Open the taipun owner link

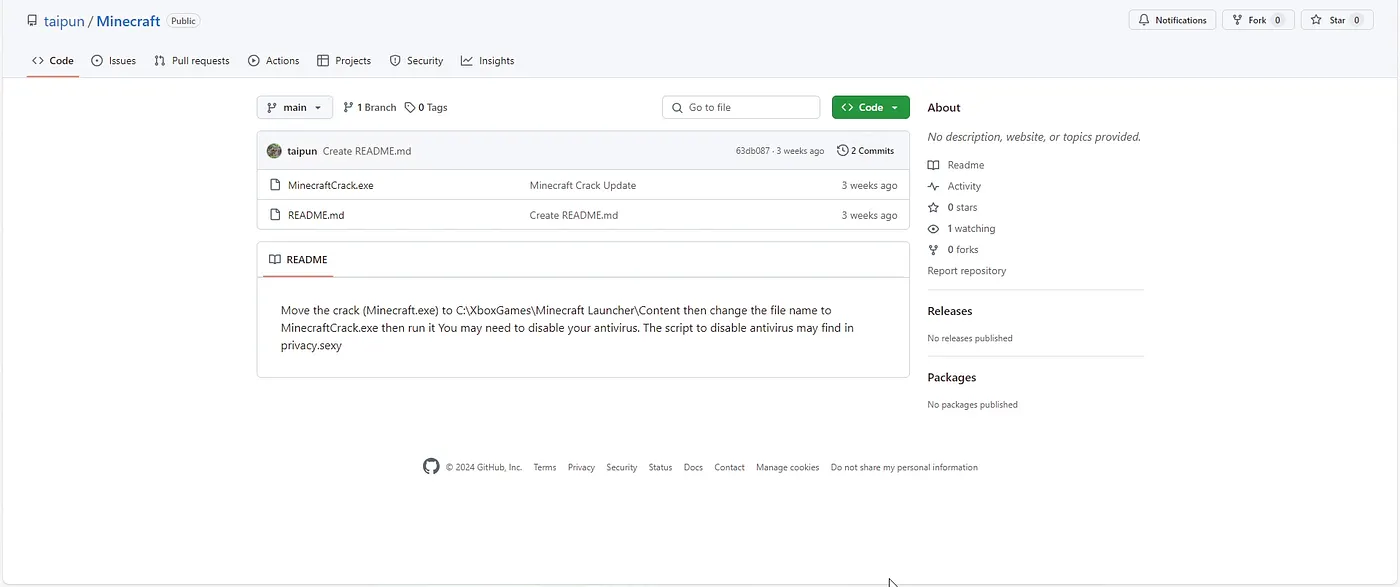coord(66,21)
